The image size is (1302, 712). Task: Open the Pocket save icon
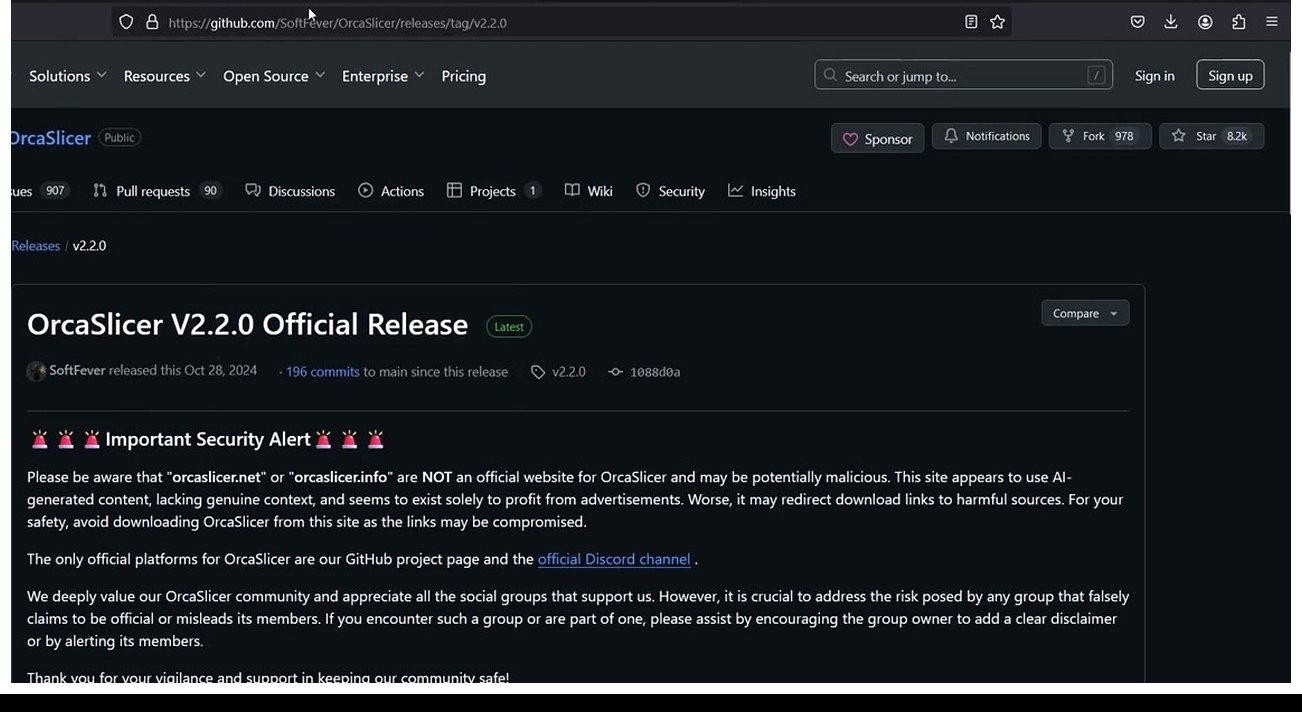(1137, 22)
